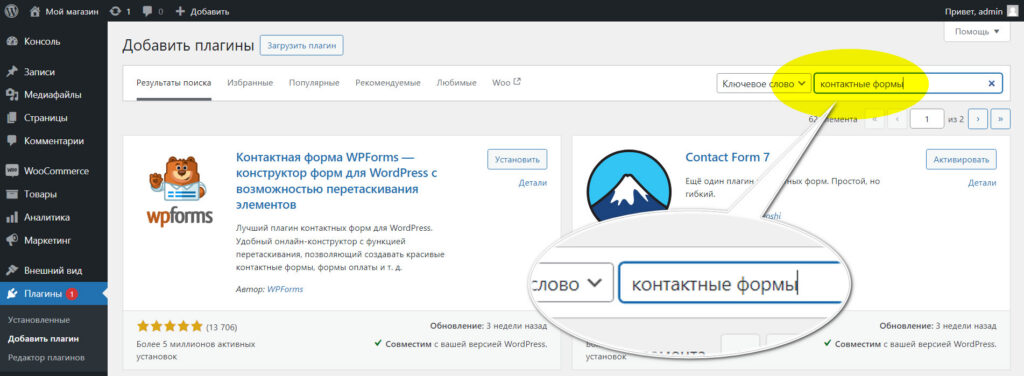Open WPForms author link

tap(285, 289)
